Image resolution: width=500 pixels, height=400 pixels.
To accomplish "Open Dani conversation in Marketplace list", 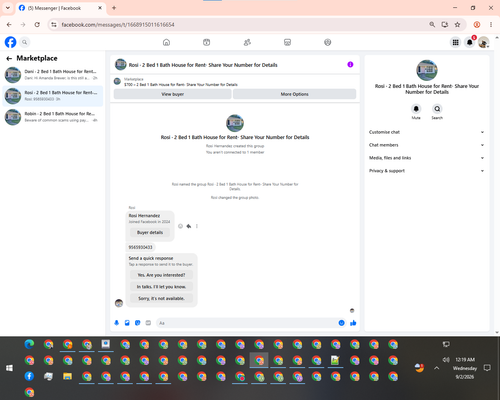I will coord(53,75).
